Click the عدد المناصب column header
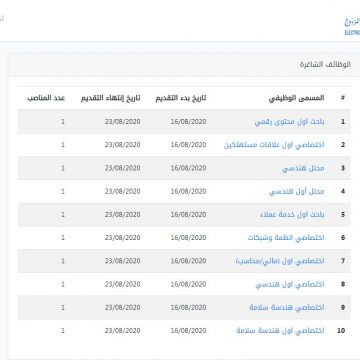Image resolution: width=360 pixels, height=360 pixels. (46, 98)
